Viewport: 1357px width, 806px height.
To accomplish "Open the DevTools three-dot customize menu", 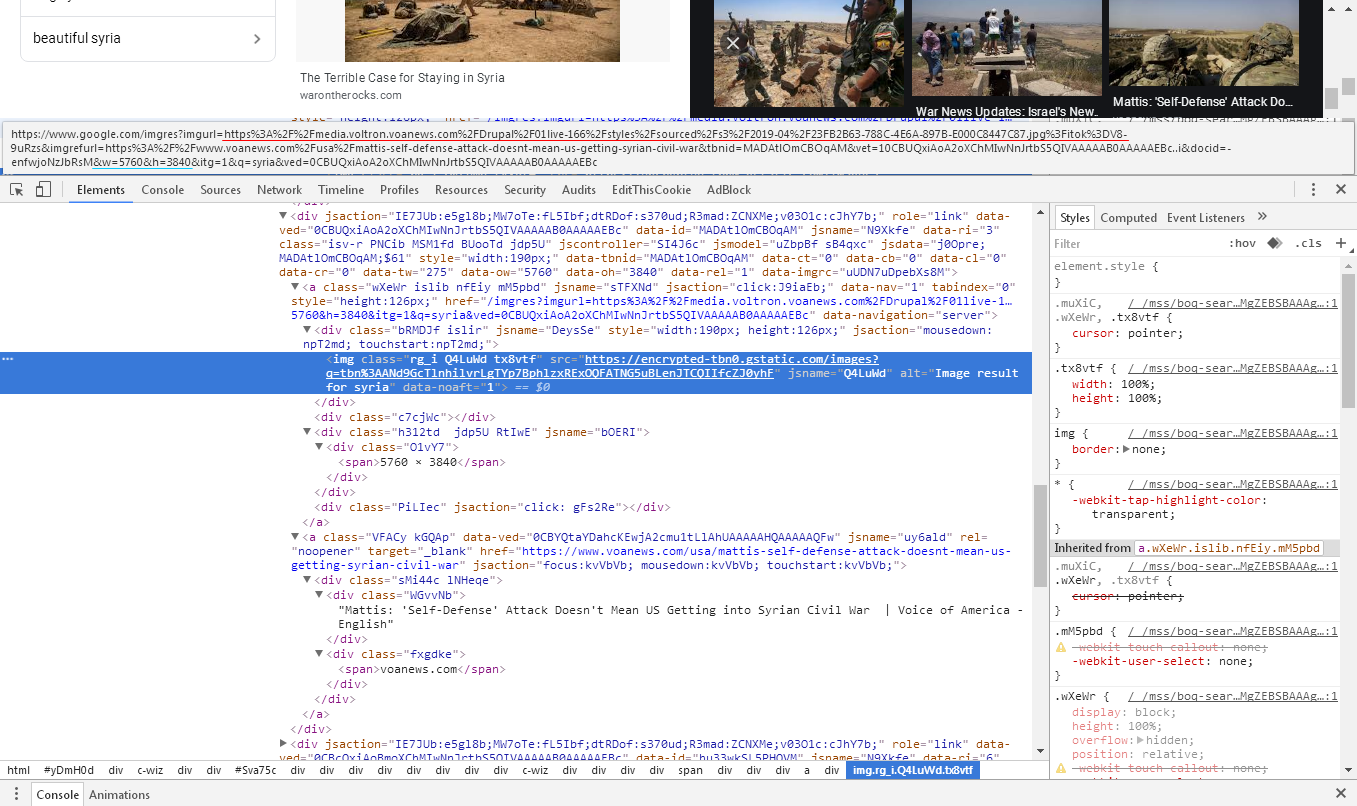I will coord(1314,190).
